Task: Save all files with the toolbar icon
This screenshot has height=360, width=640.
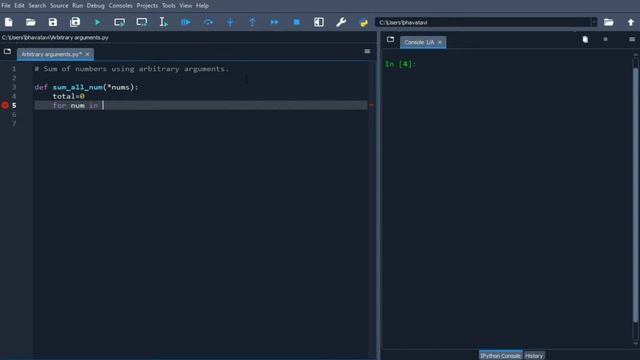Action: point(75,22)
